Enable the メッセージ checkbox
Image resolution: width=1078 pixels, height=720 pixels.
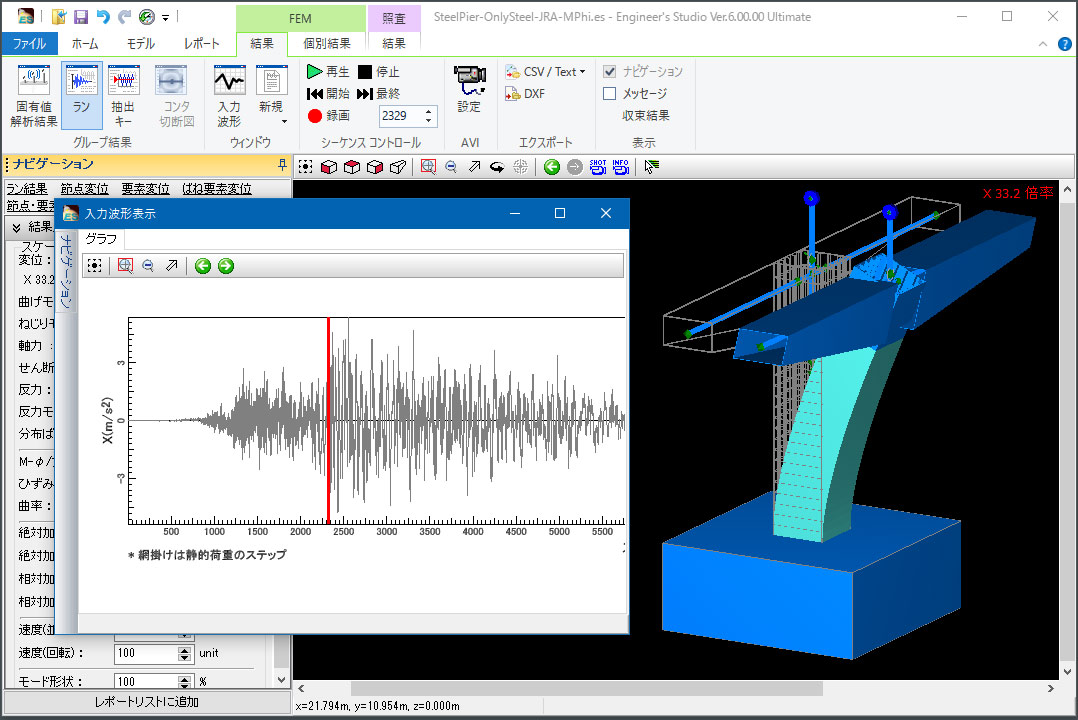click(x=610, y=94)
